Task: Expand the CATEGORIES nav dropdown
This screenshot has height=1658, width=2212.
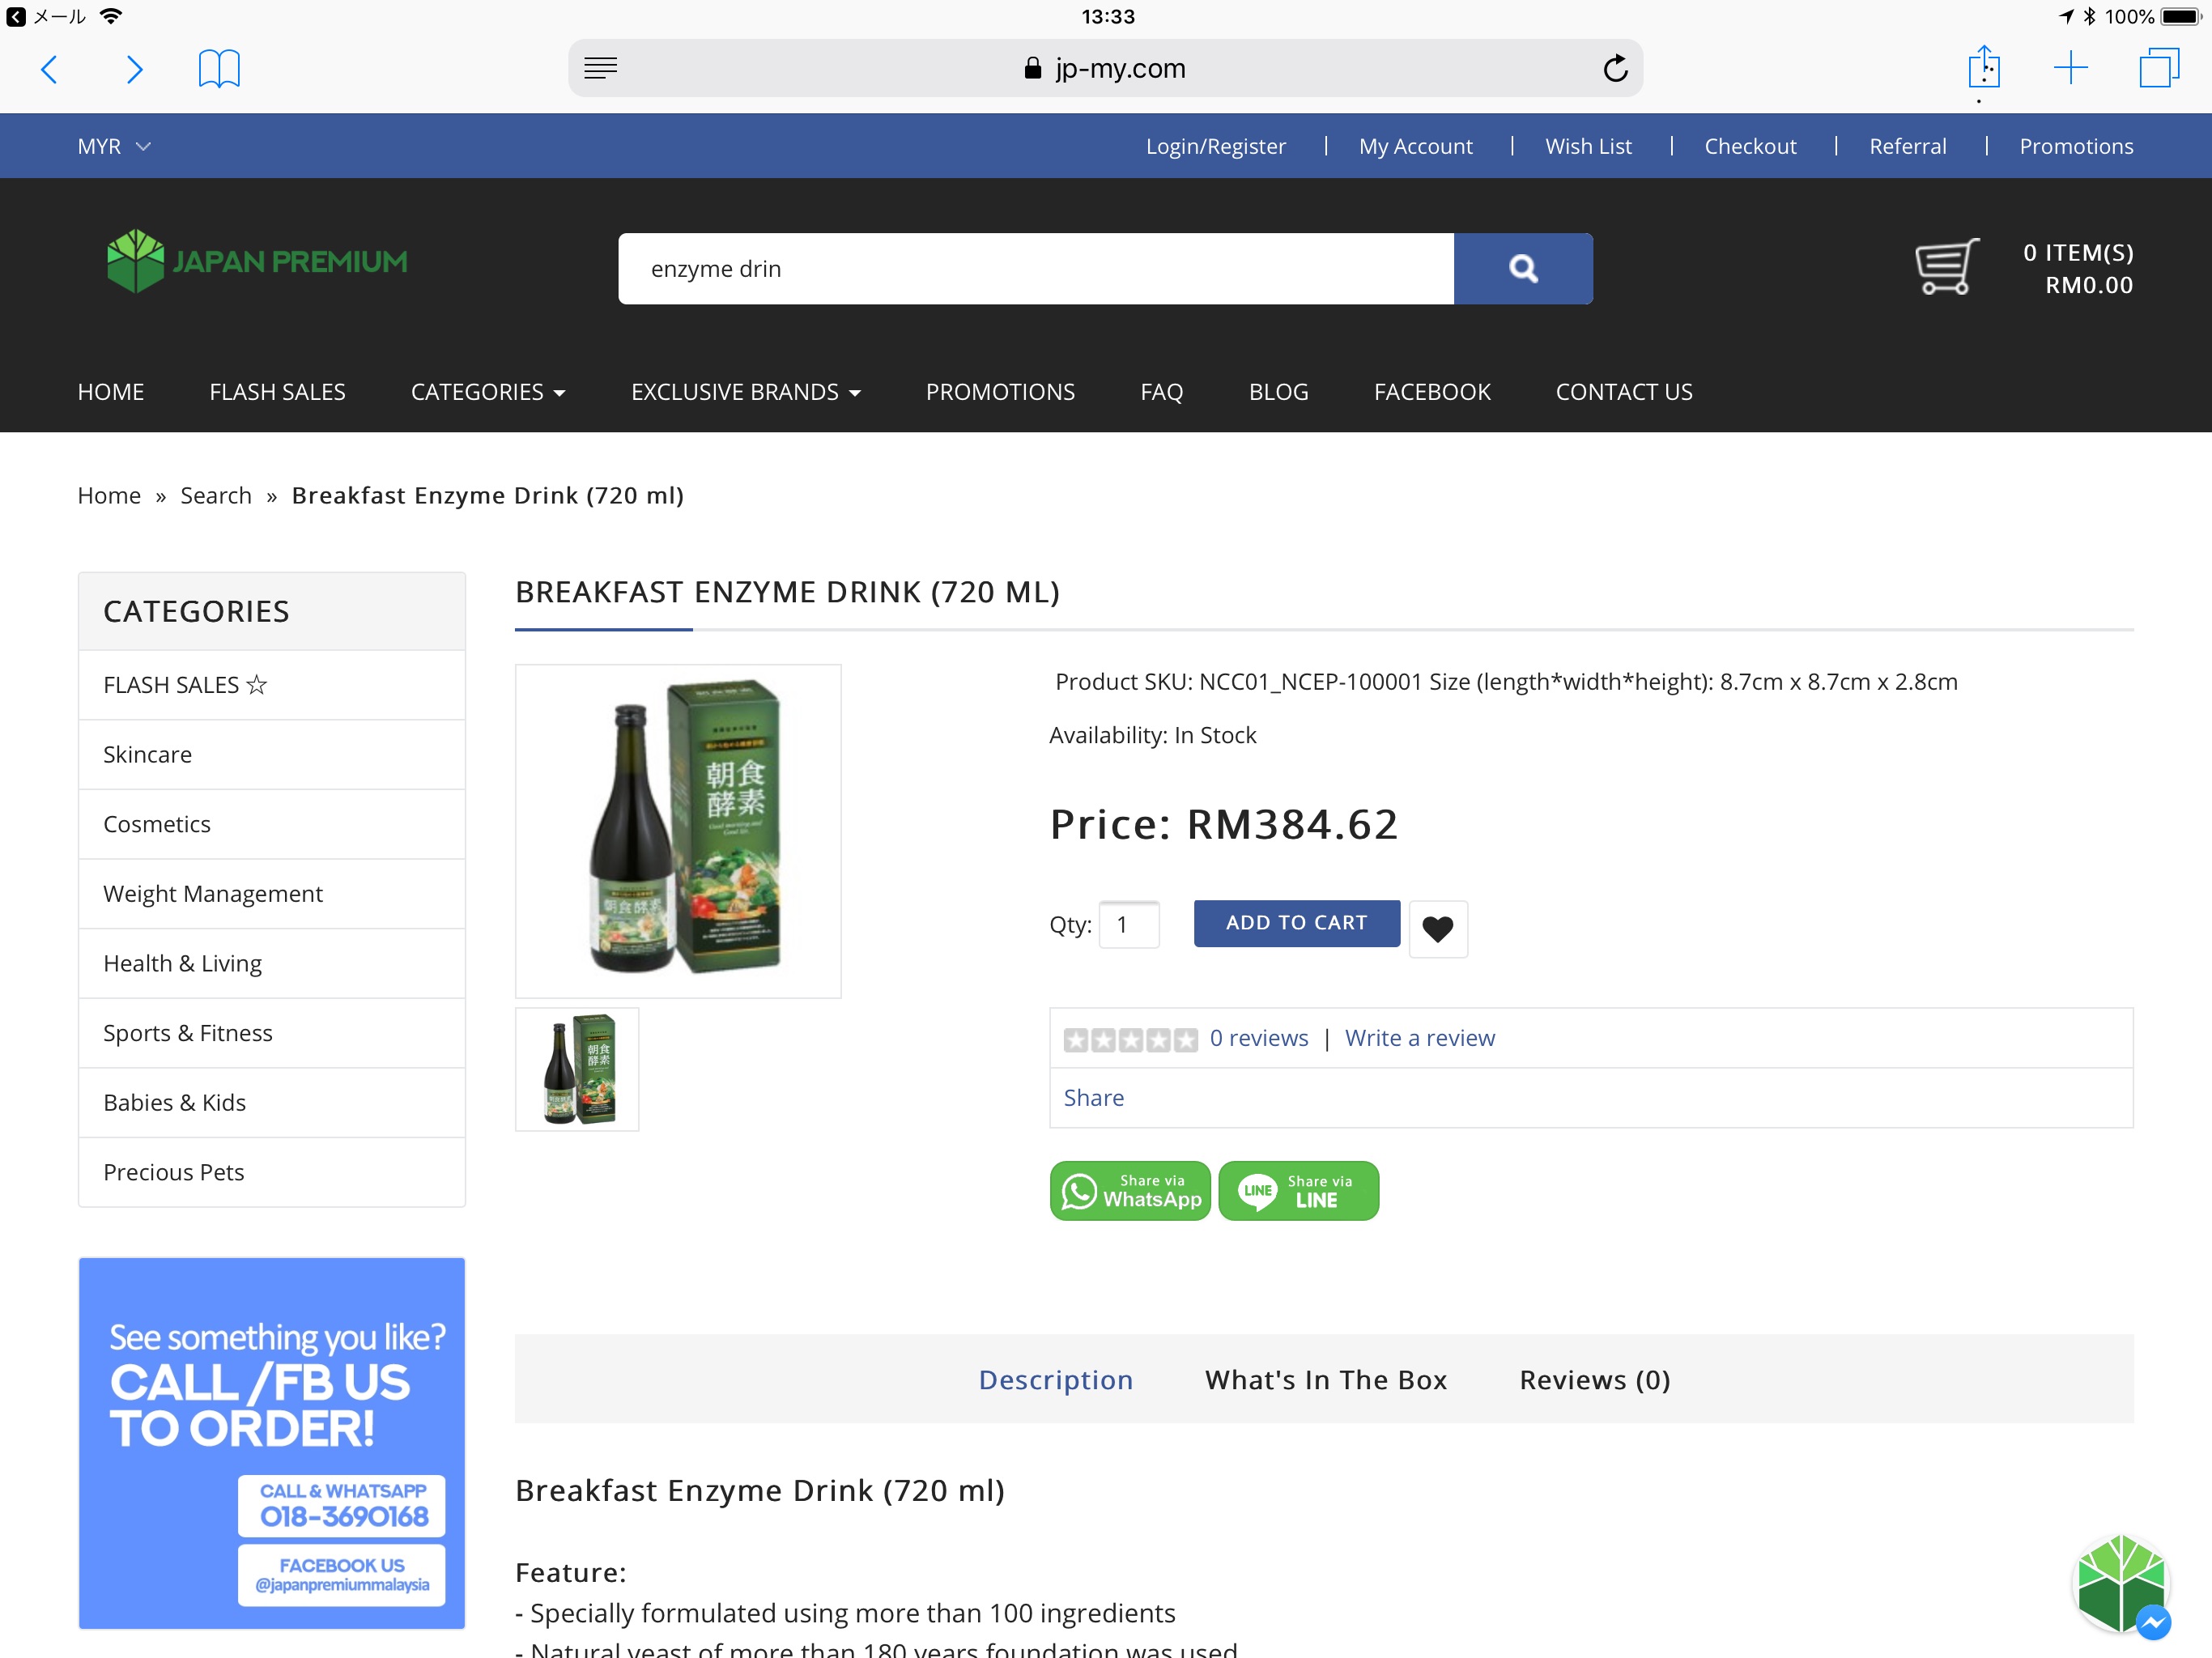Action: coord(488,391)
